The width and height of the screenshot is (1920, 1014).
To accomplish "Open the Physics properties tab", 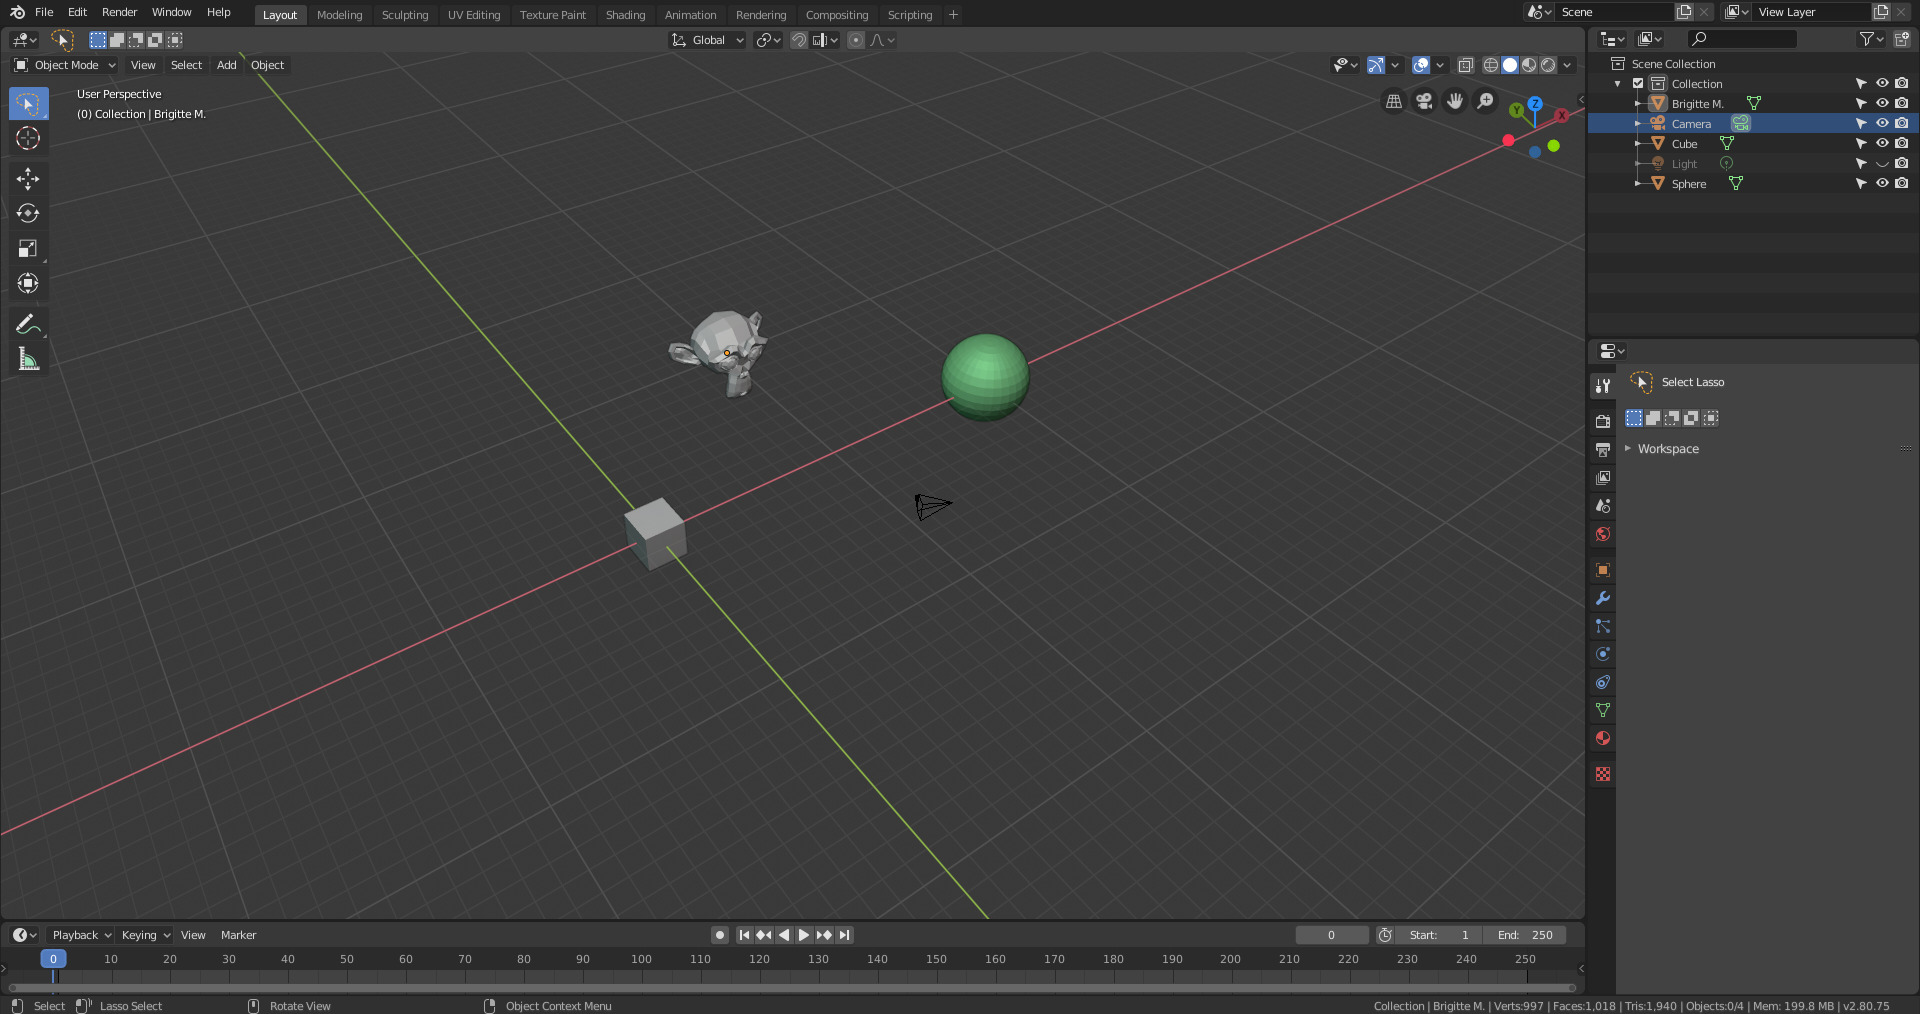I will 1603,654.
